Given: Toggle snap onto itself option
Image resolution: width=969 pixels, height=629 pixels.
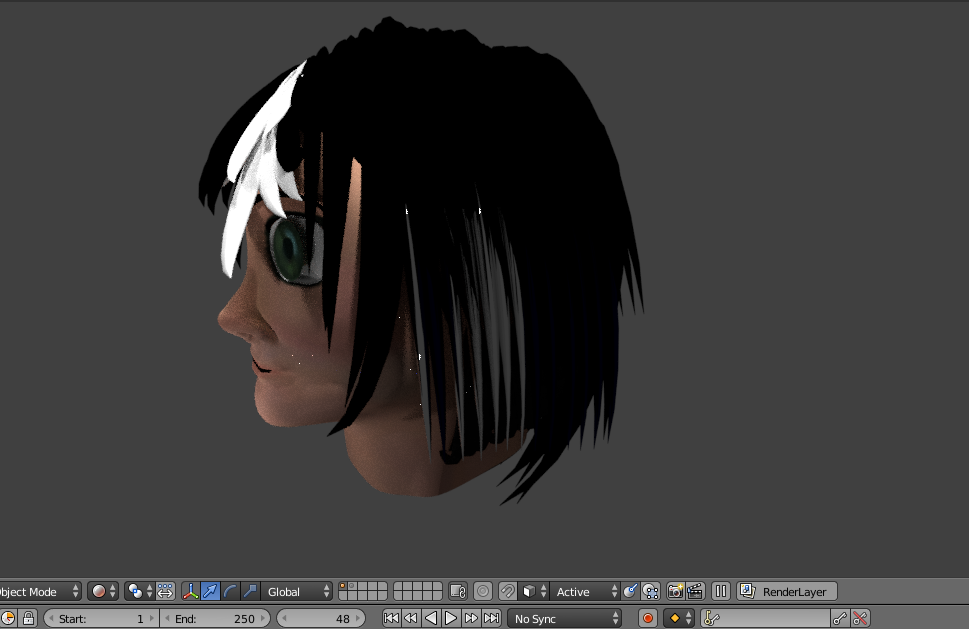Looking at the screenshot, I should (x=650, y=591).
